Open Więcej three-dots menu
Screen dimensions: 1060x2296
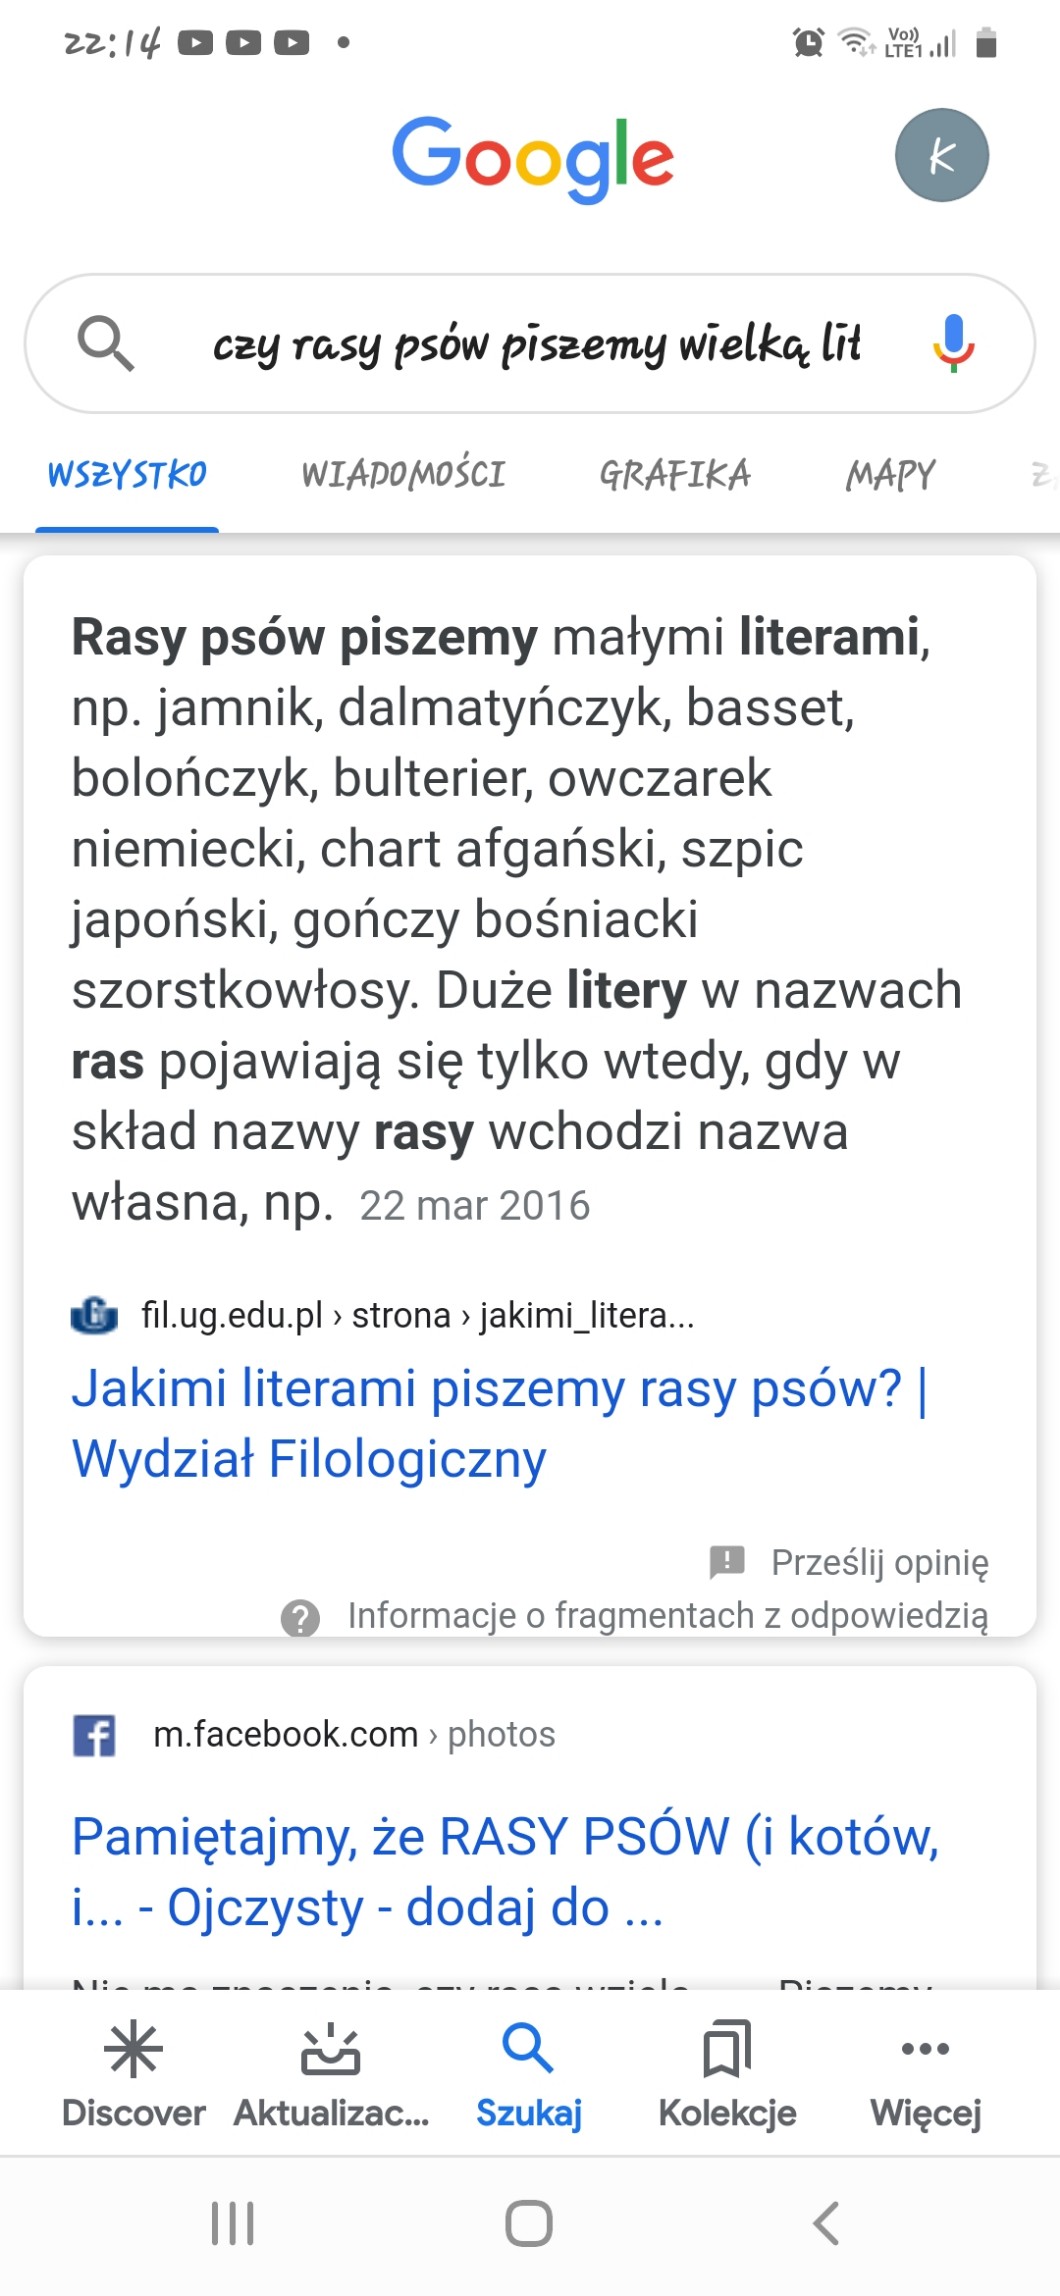(x=925, y=2050)
